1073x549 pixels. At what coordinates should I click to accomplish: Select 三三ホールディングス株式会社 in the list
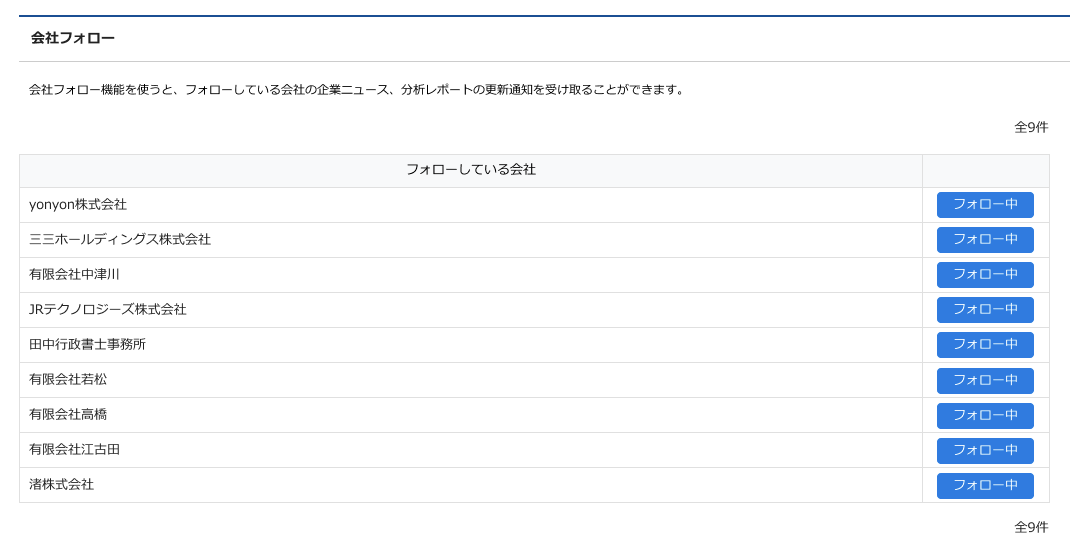point(120,240)
